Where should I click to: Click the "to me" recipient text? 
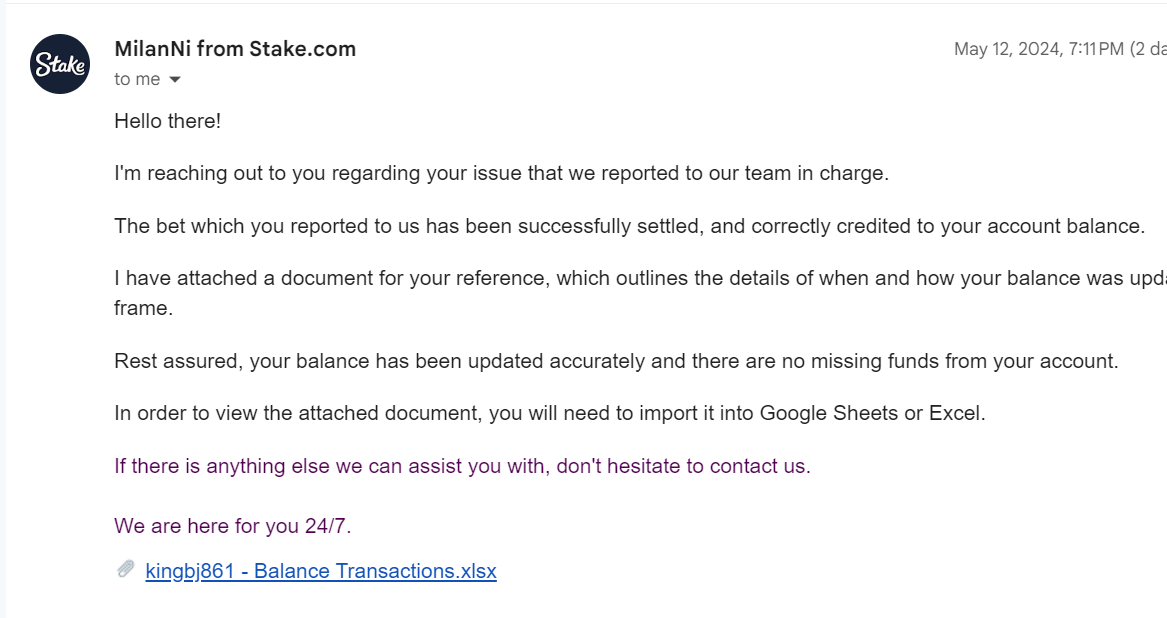coord(137,79)
